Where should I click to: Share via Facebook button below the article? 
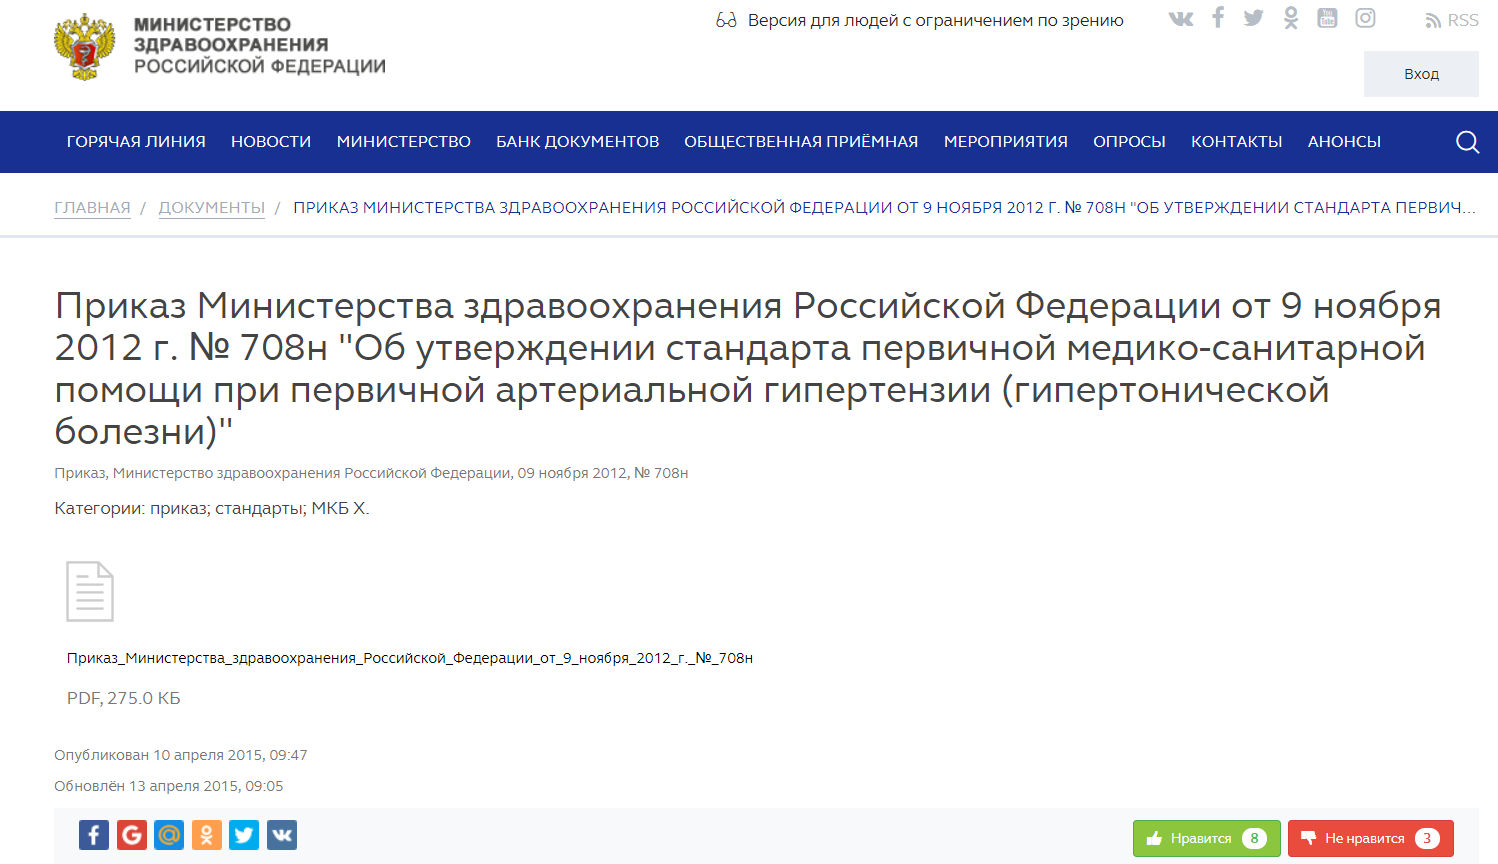(94, 835)
